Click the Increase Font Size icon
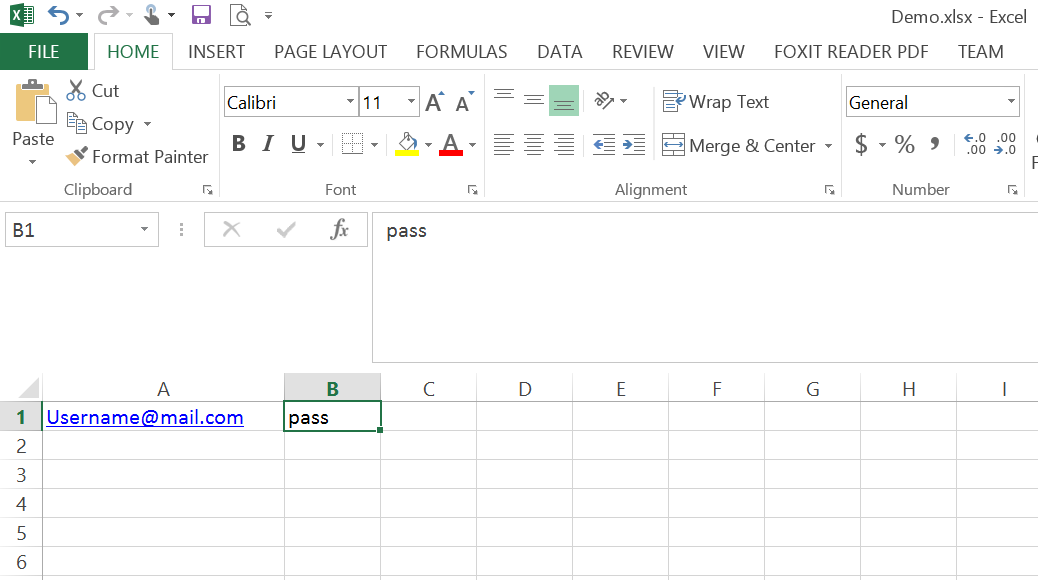The width and height of the screenshot is (1038, 580). [x=433, y=100]
